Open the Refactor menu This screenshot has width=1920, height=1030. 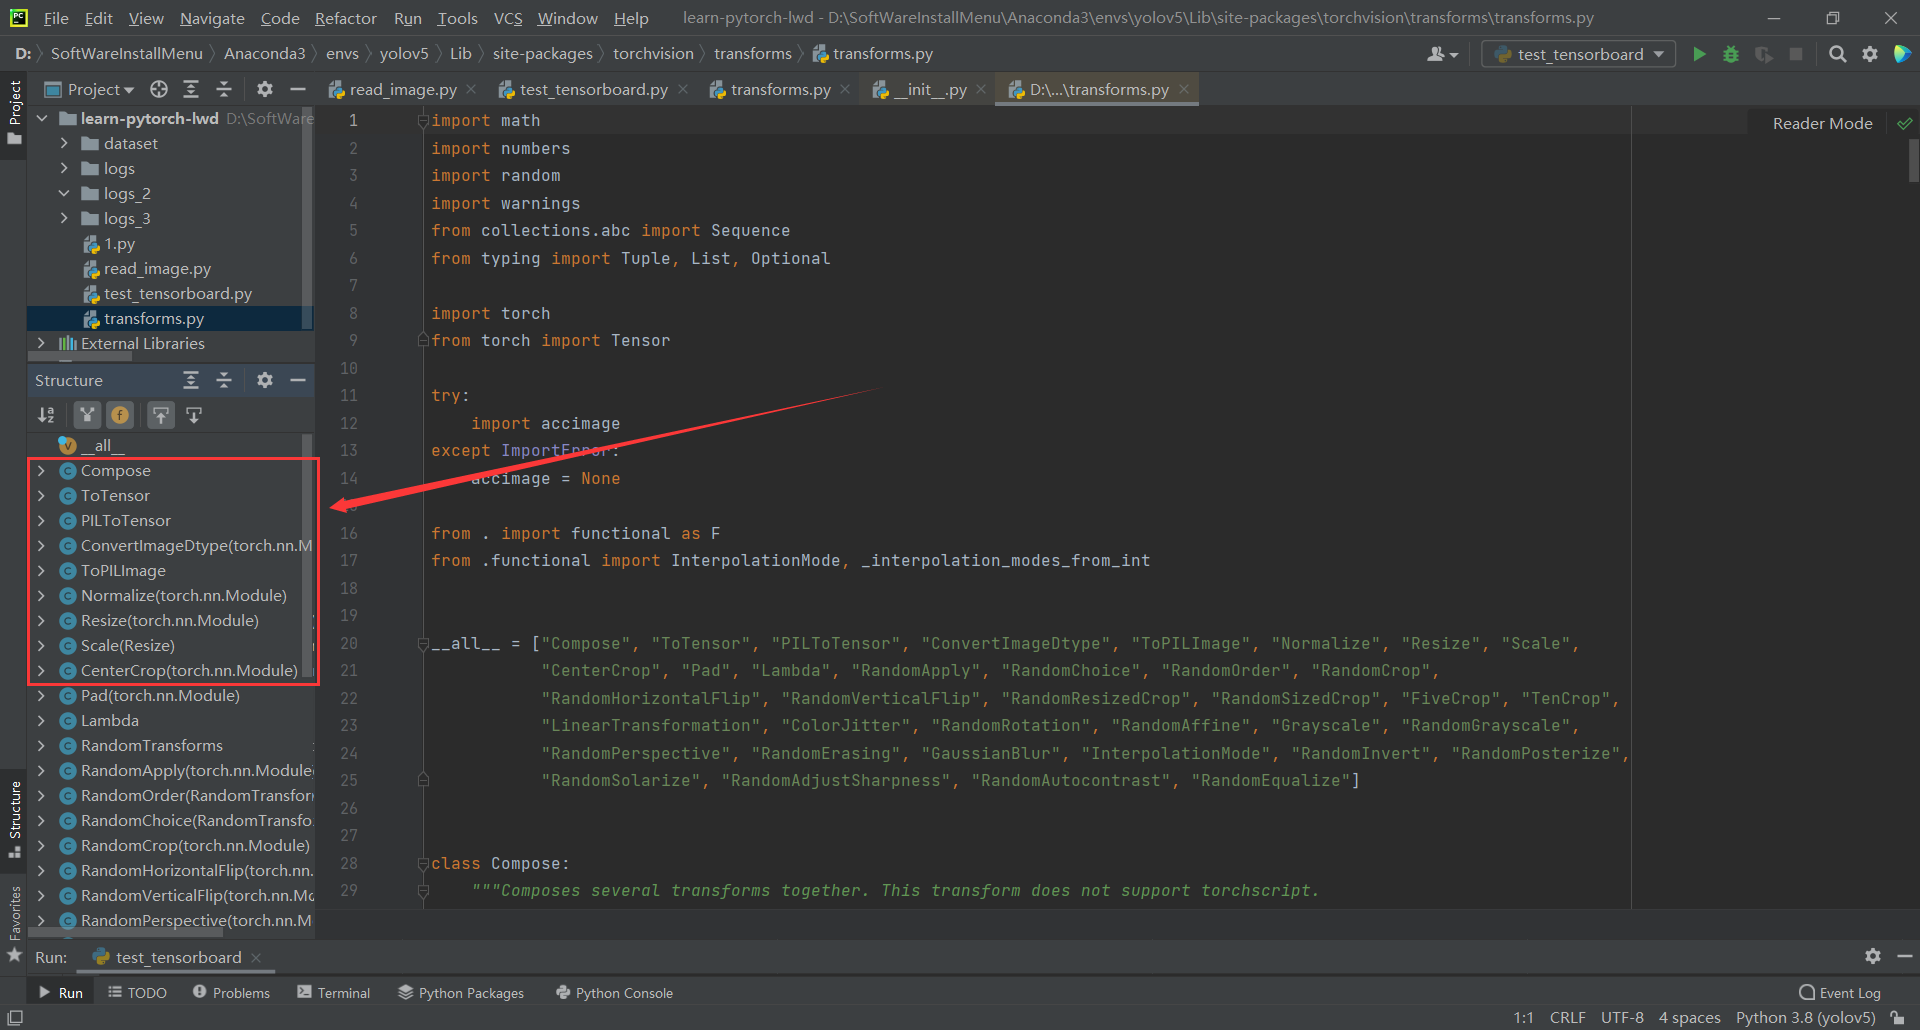coord(345,18)
